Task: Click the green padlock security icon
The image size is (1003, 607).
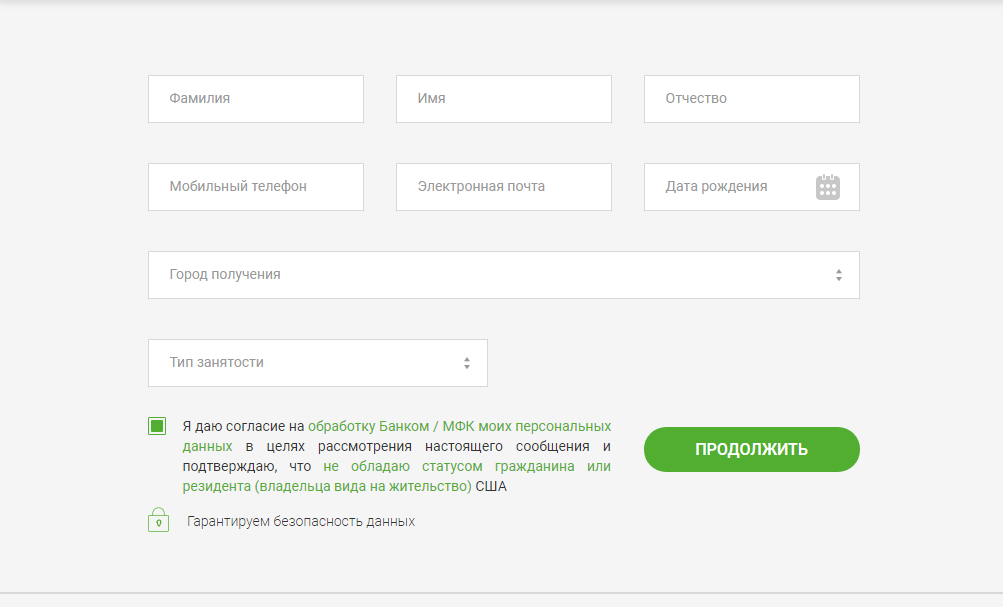Action: click(159, 520)
